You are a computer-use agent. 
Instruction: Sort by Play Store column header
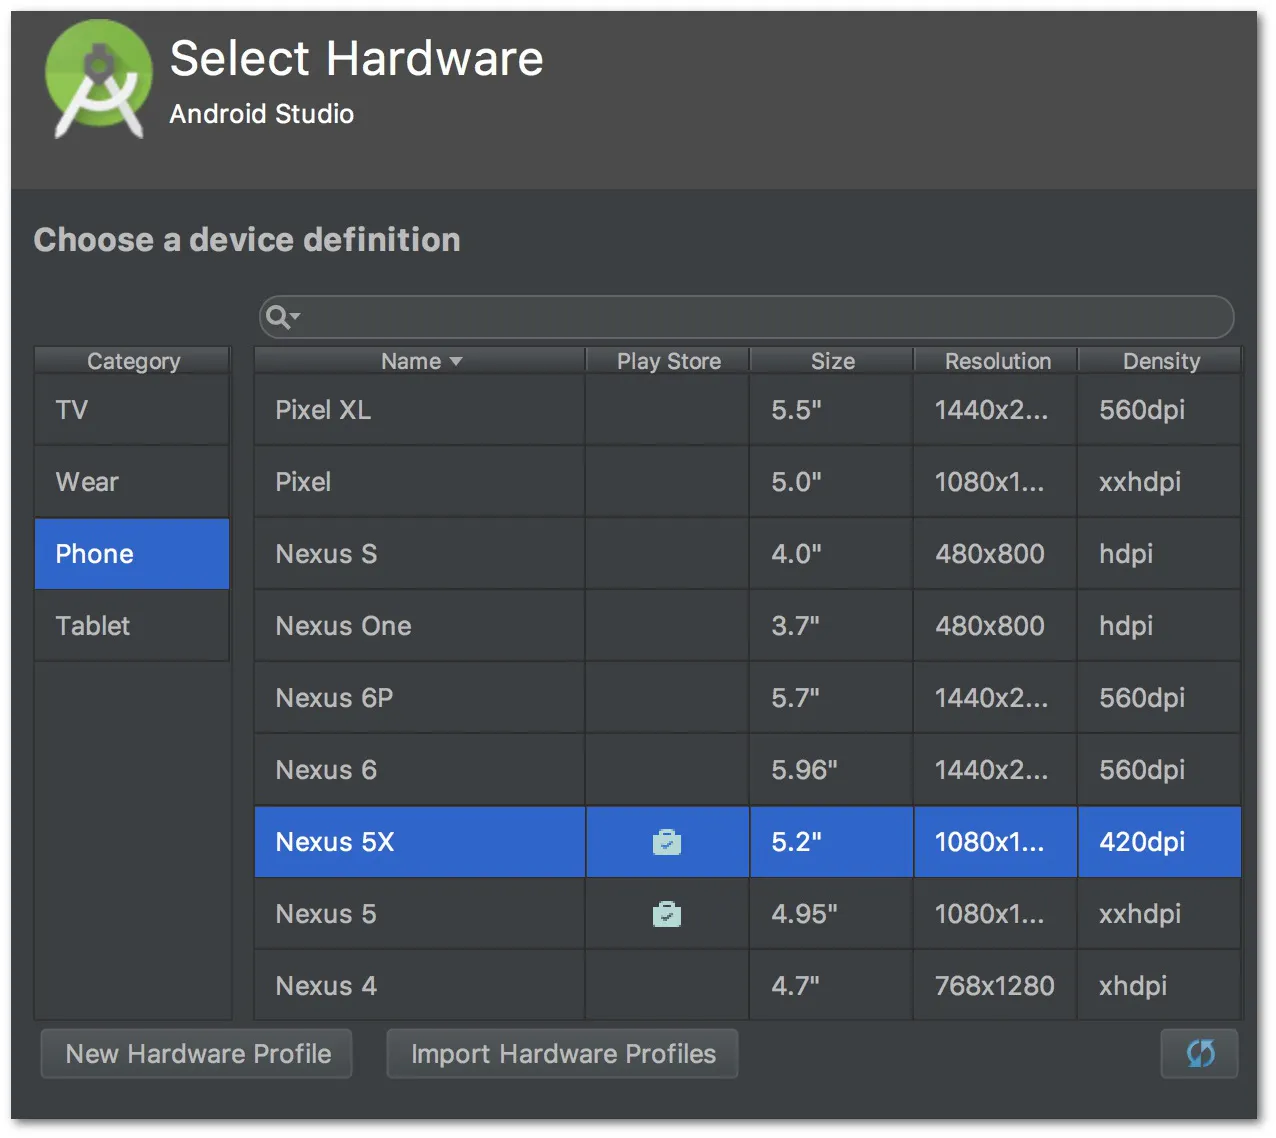click(668, 361)
